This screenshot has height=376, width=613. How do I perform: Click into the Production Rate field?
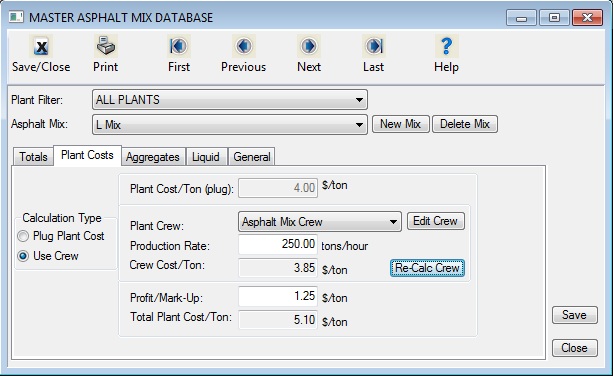(x=278, y=245)
